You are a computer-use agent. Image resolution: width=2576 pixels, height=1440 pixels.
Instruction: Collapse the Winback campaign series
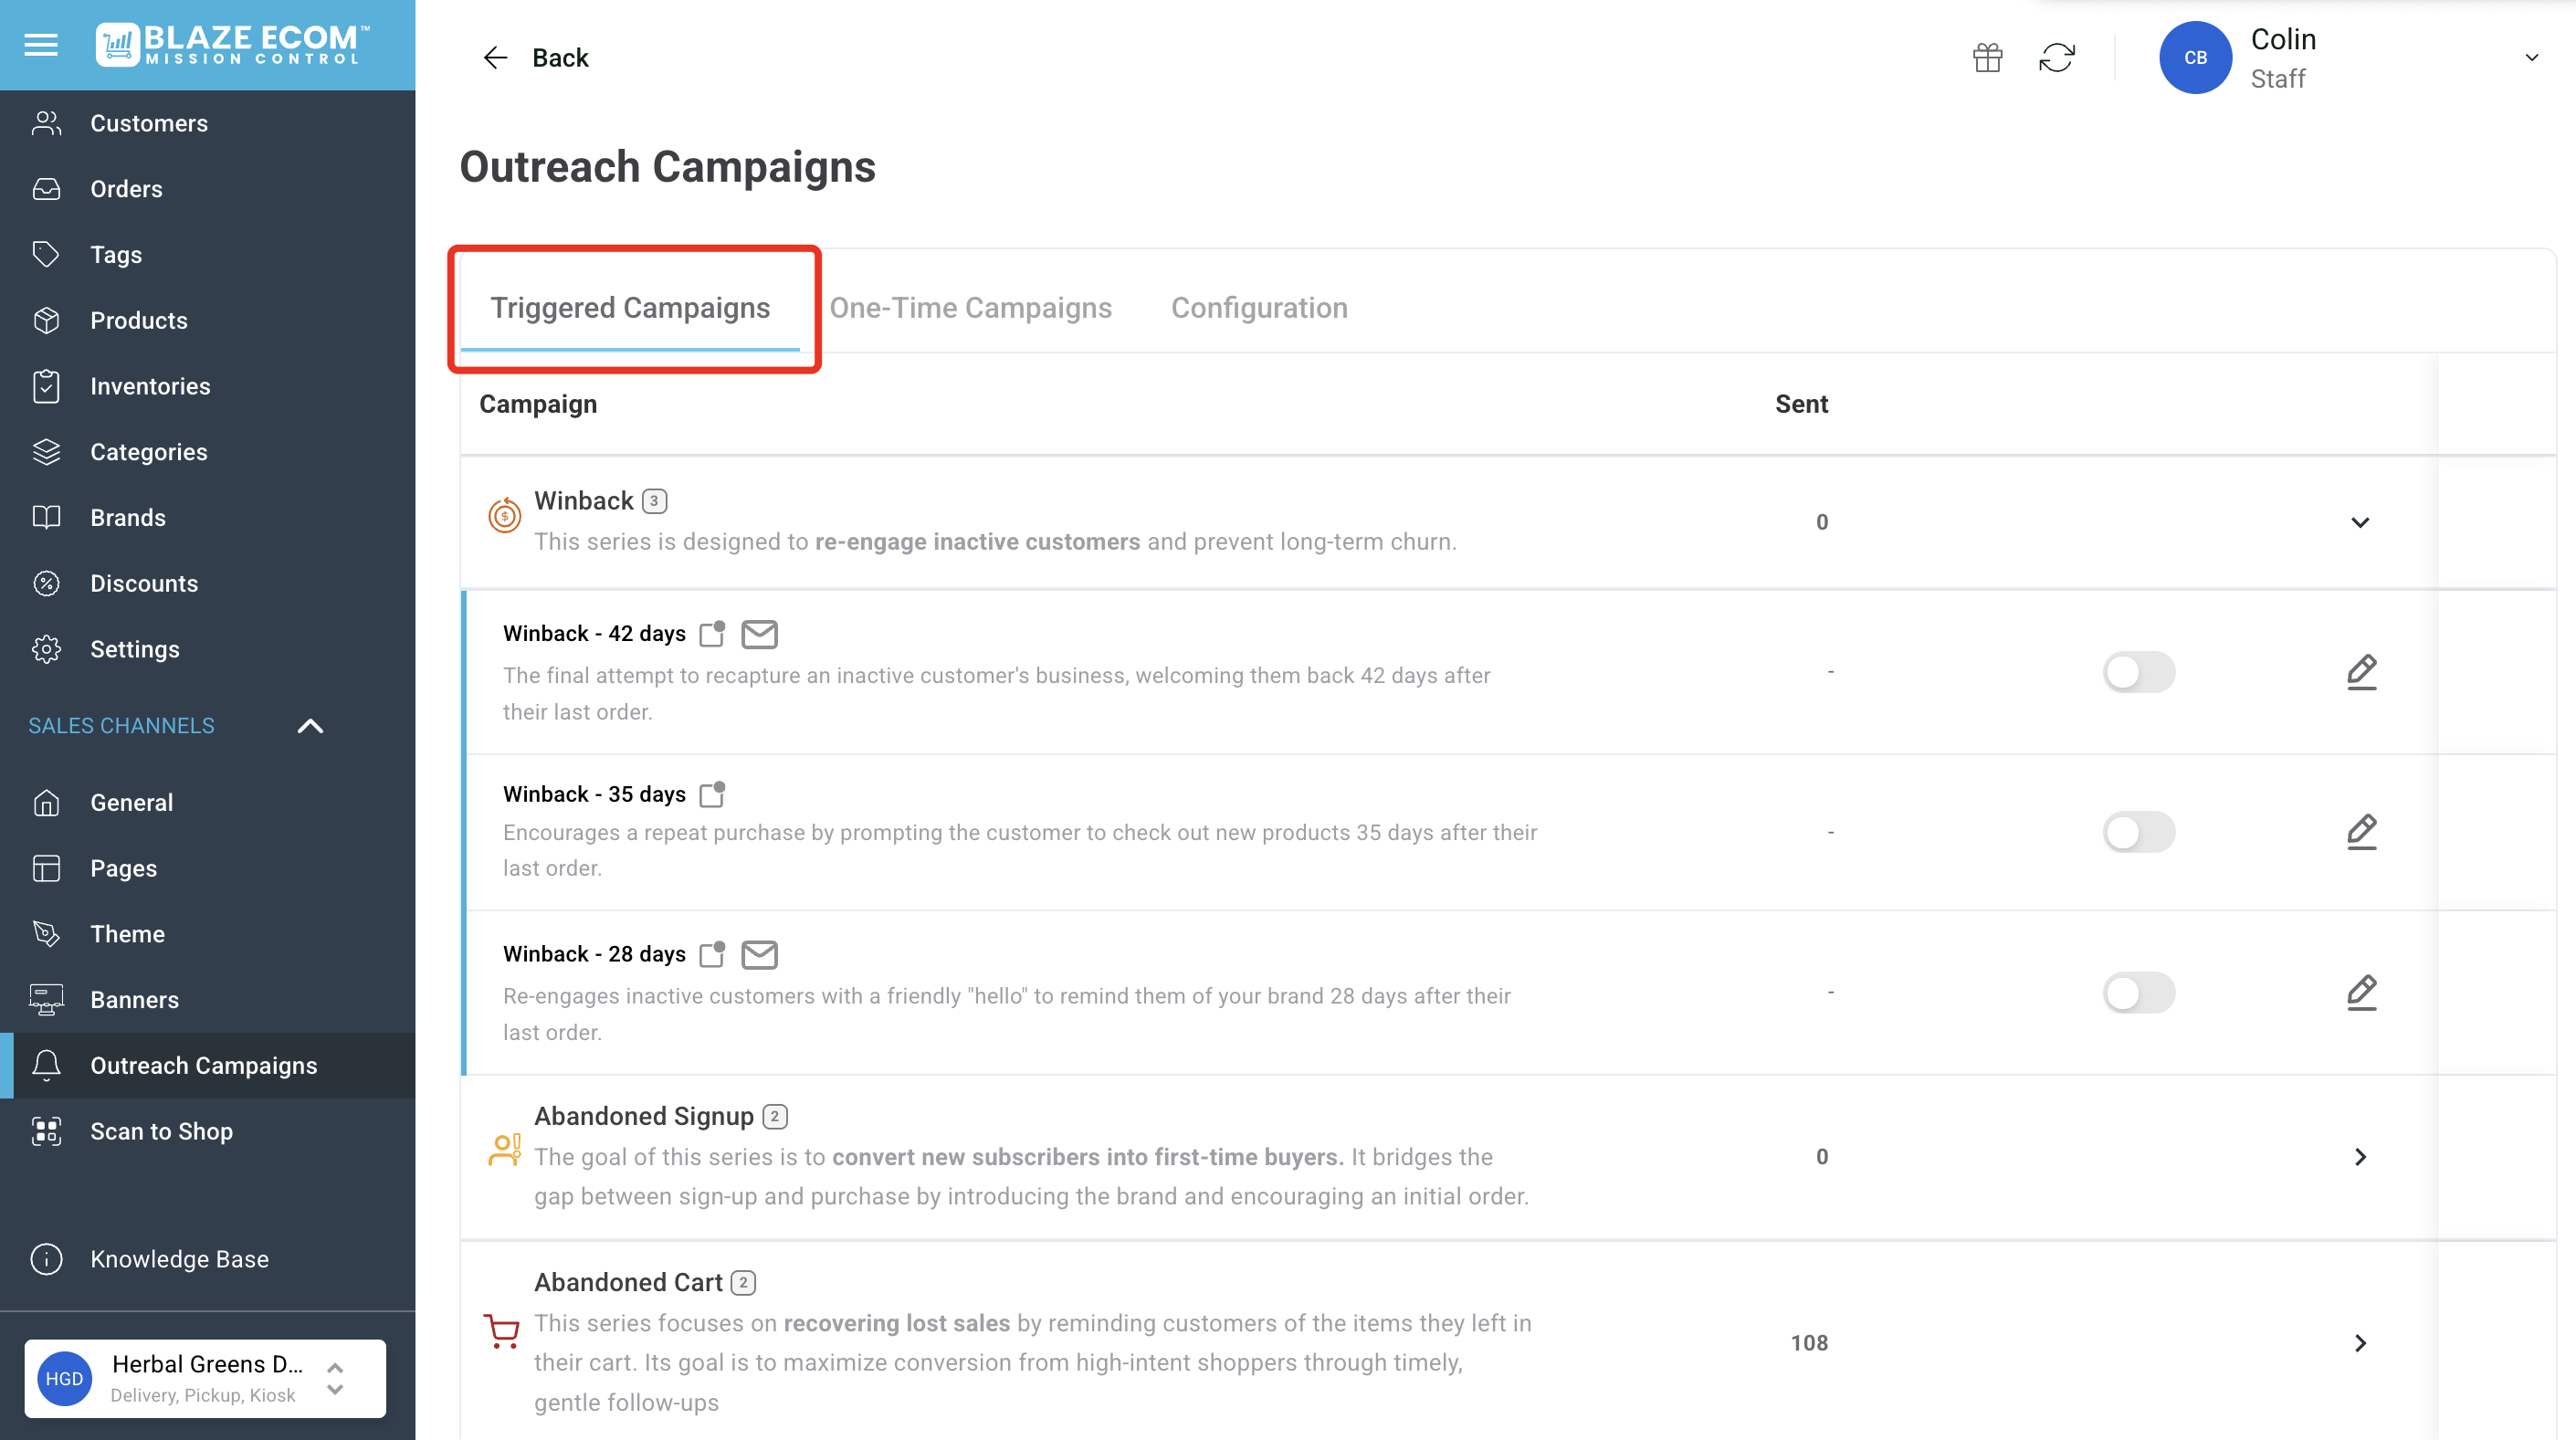[2360, 522]
